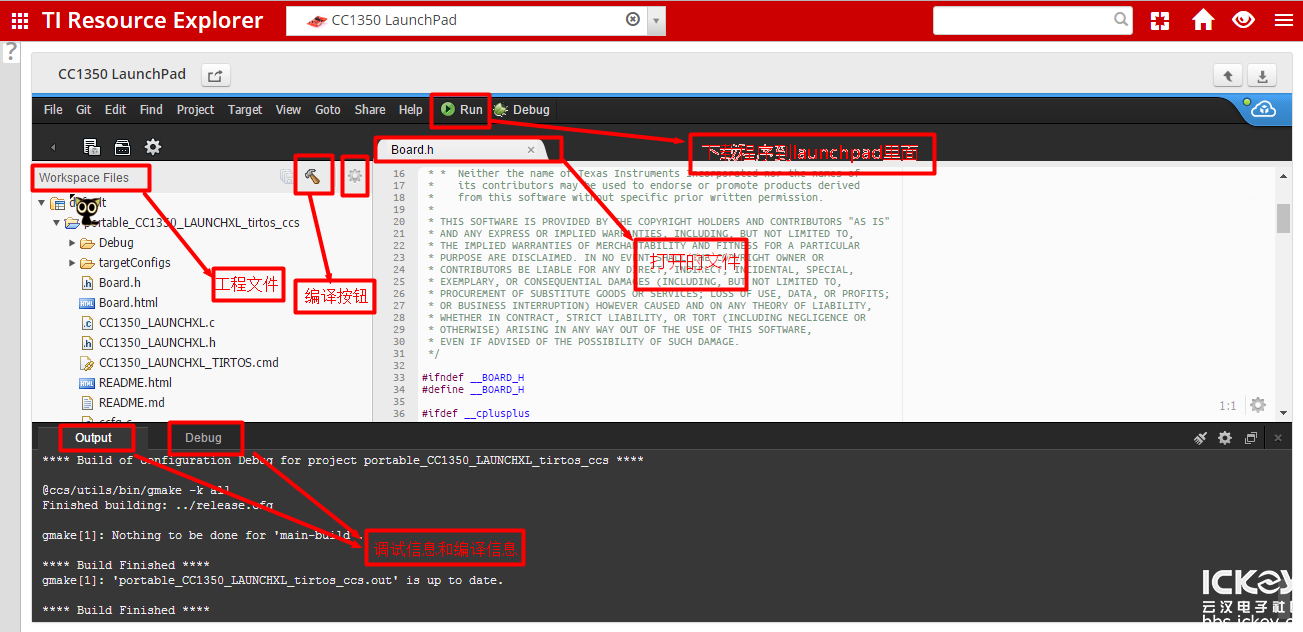The width and height of the screenshot is (1303, 632).
Task: Click the fullscreen expand icon in the red header
Action: pyautogui.click(x=1160, y=20)
